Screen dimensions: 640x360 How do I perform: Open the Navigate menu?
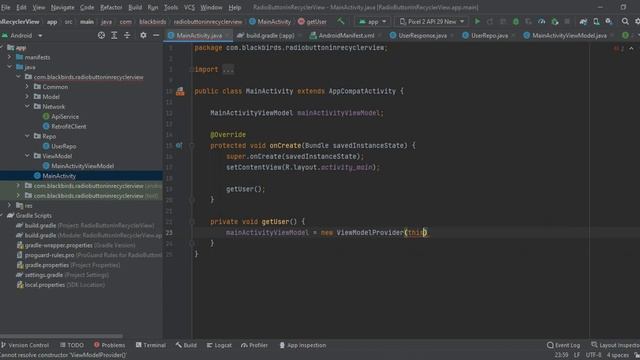coord(62,7)
